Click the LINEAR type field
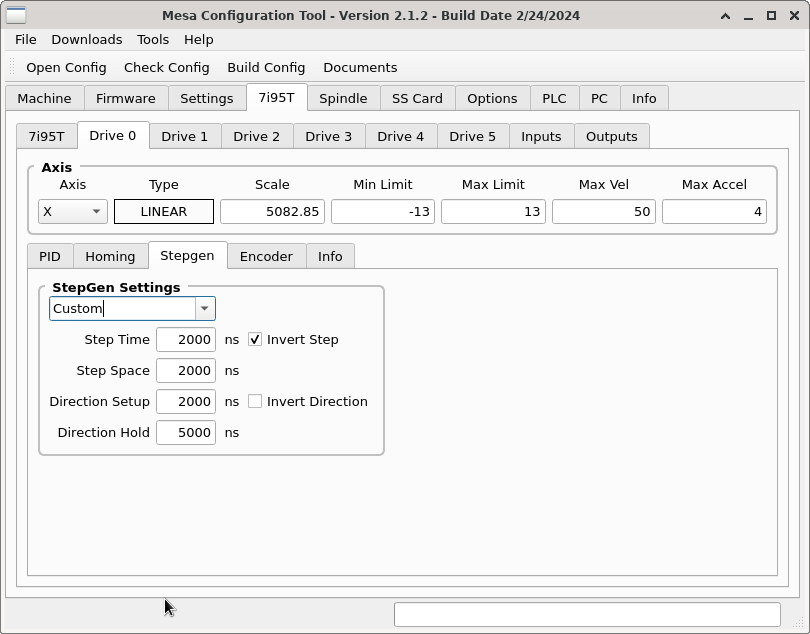Viewport: 810px width, 634px height. (x=164, y=211)
